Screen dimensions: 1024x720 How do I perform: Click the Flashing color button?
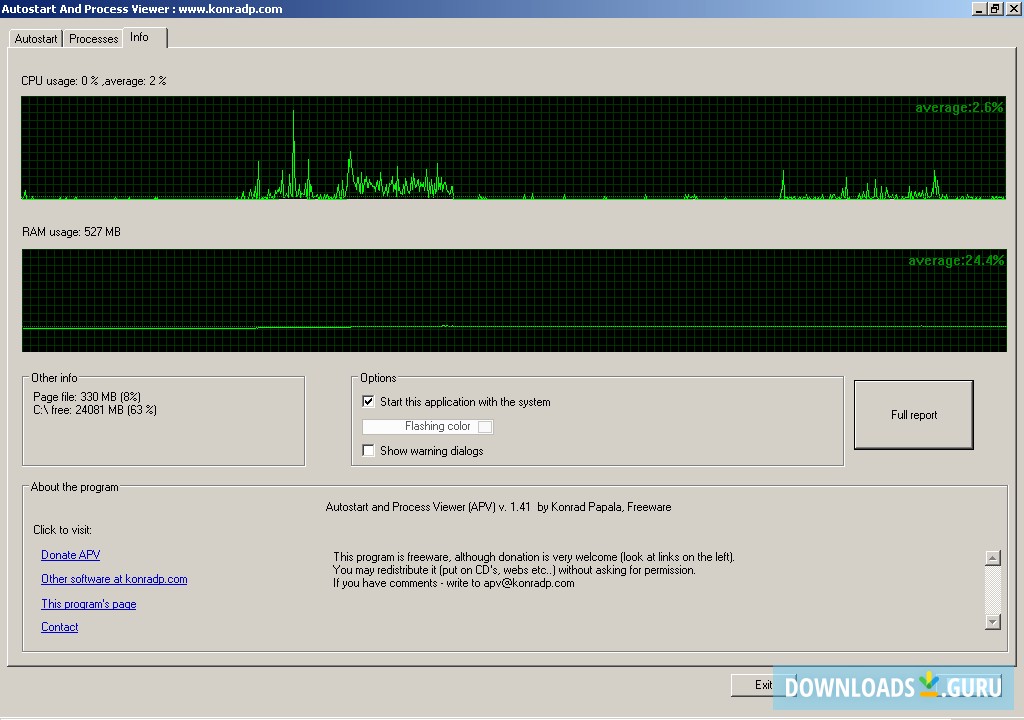pyautogui.click(x=427, y=426)
